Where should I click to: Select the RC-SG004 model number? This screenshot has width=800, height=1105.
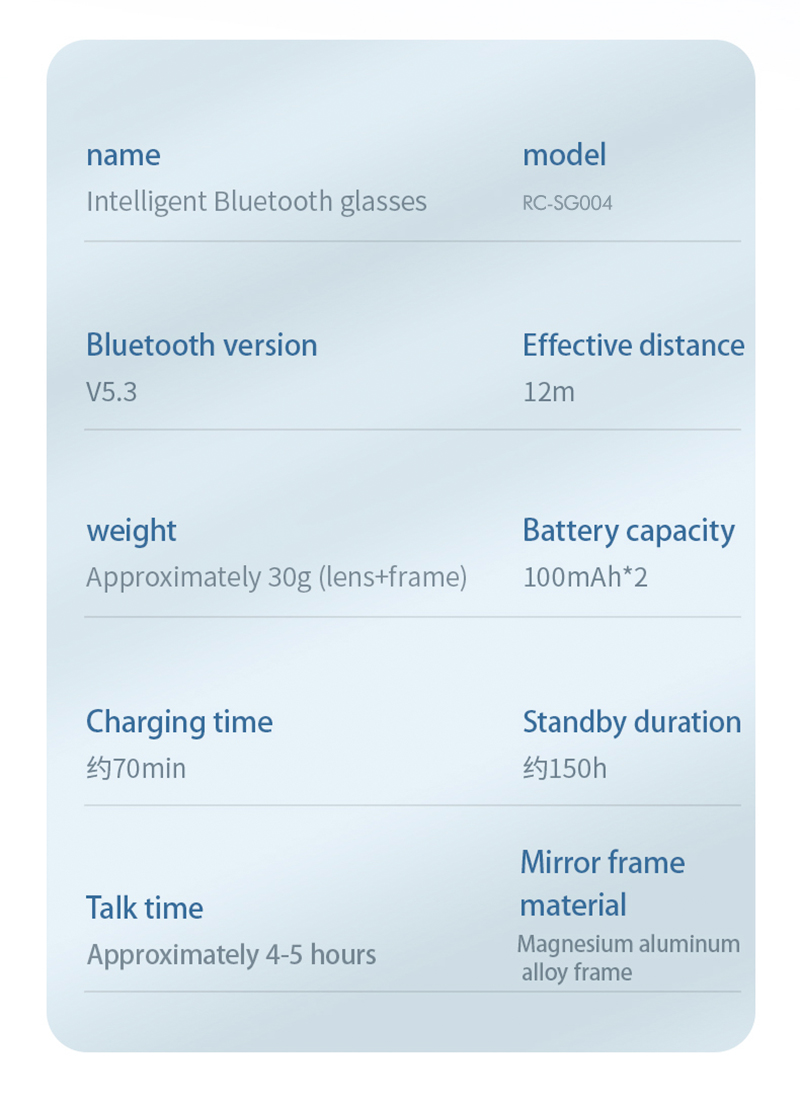567,203
